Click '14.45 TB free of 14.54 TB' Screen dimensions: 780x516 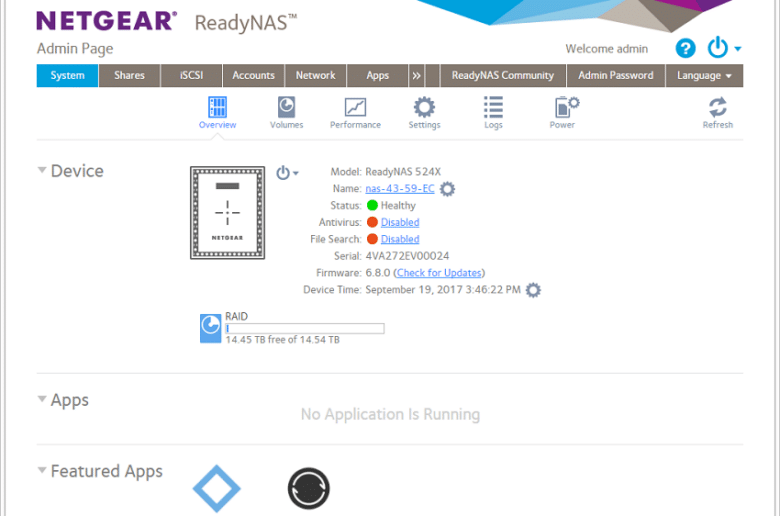click(283, 340)
